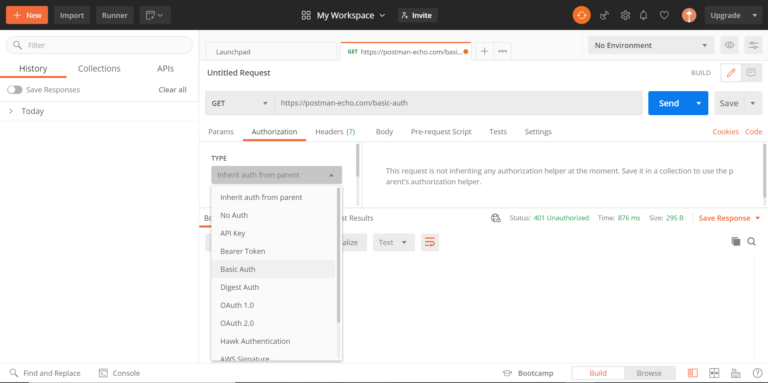Screen dimensions: 768x383
Task: Click the Invite button
Action: (x=417, y=15)
